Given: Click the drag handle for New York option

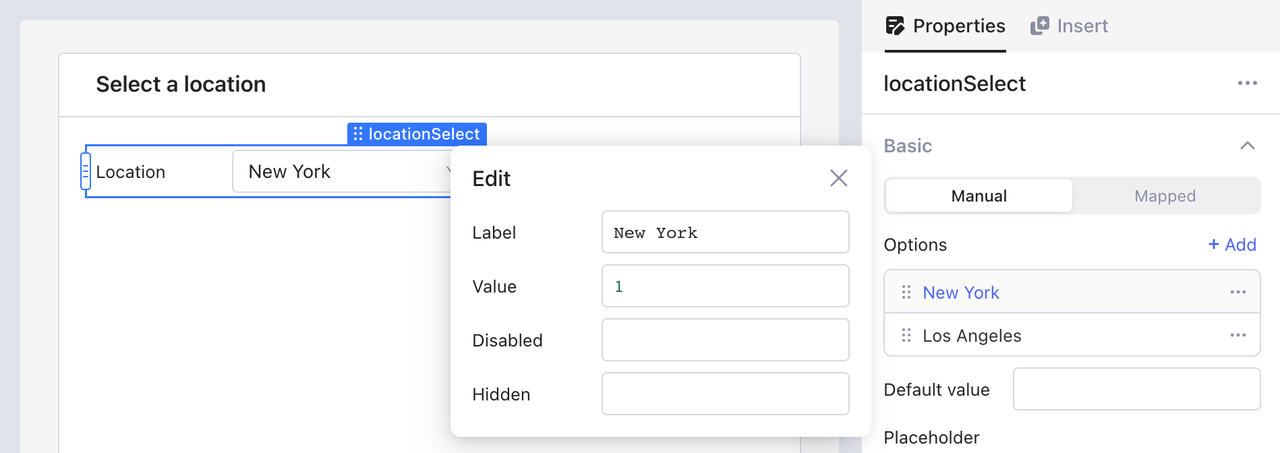Looking at the screenshot, I should (906, 292).
